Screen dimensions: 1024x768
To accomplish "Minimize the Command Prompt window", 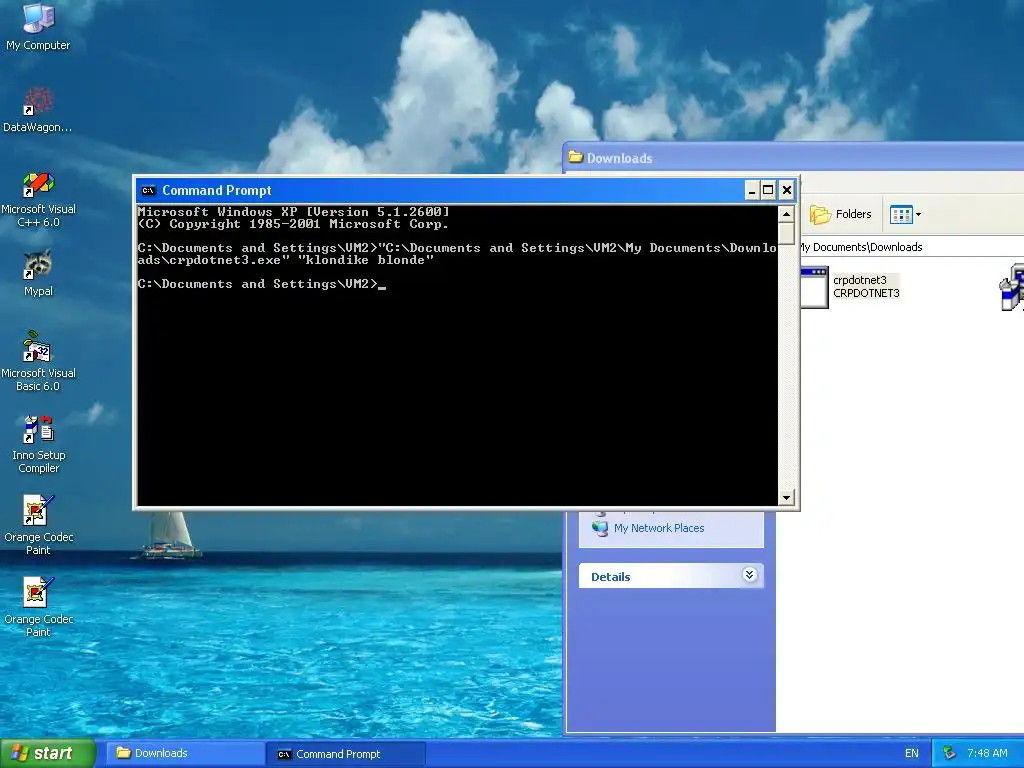I will click(752, 190).
